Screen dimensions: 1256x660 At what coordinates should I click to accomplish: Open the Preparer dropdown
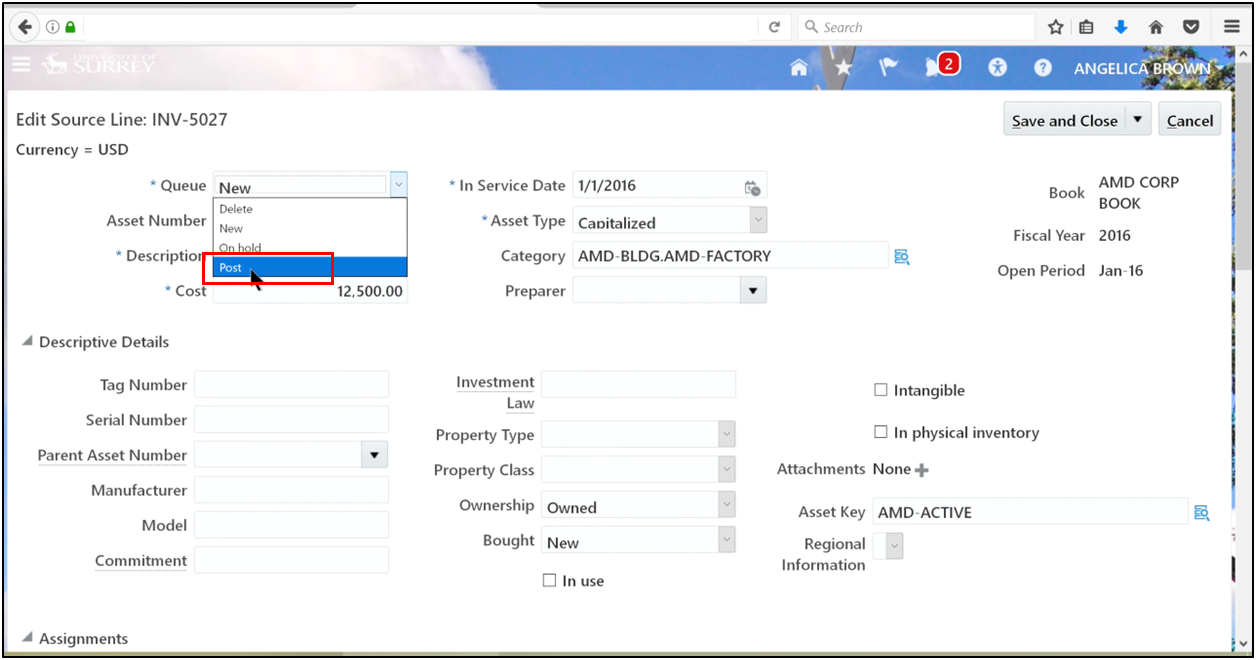pos(752,291)
